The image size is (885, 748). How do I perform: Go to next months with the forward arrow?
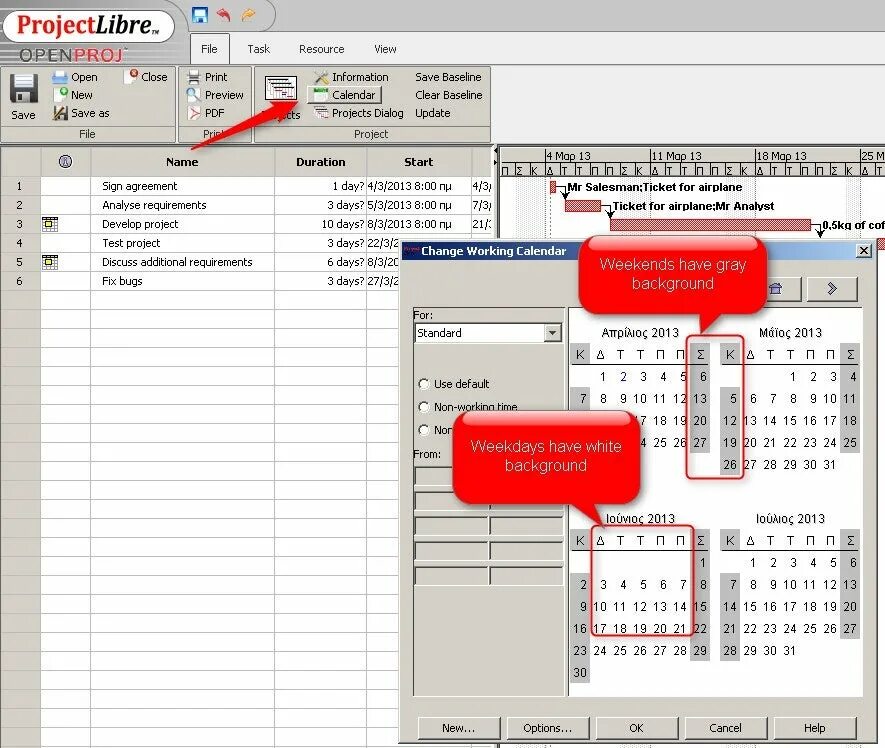coord(832,288)
